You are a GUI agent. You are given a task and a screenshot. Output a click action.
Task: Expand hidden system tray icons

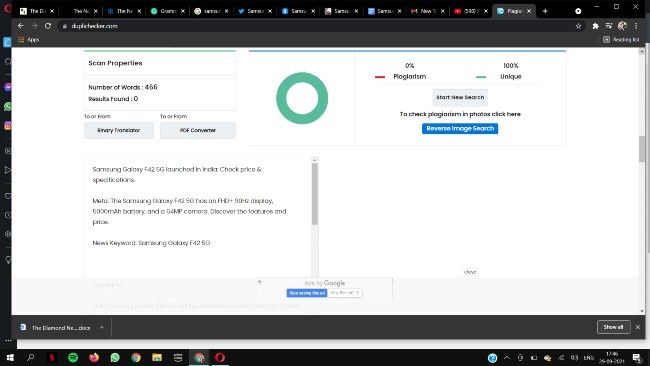click(507, 357)
